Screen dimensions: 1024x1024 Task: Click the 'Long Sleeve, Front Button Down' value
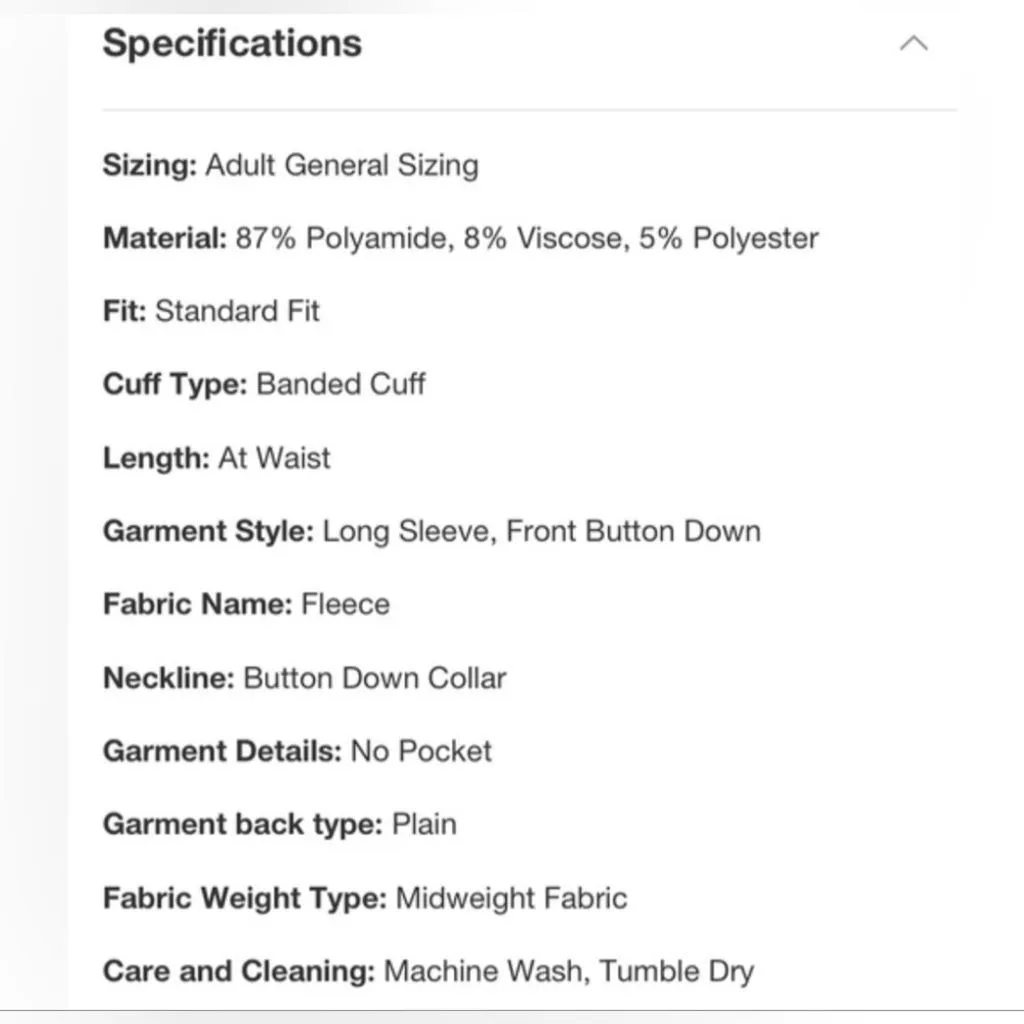[542, 531]
